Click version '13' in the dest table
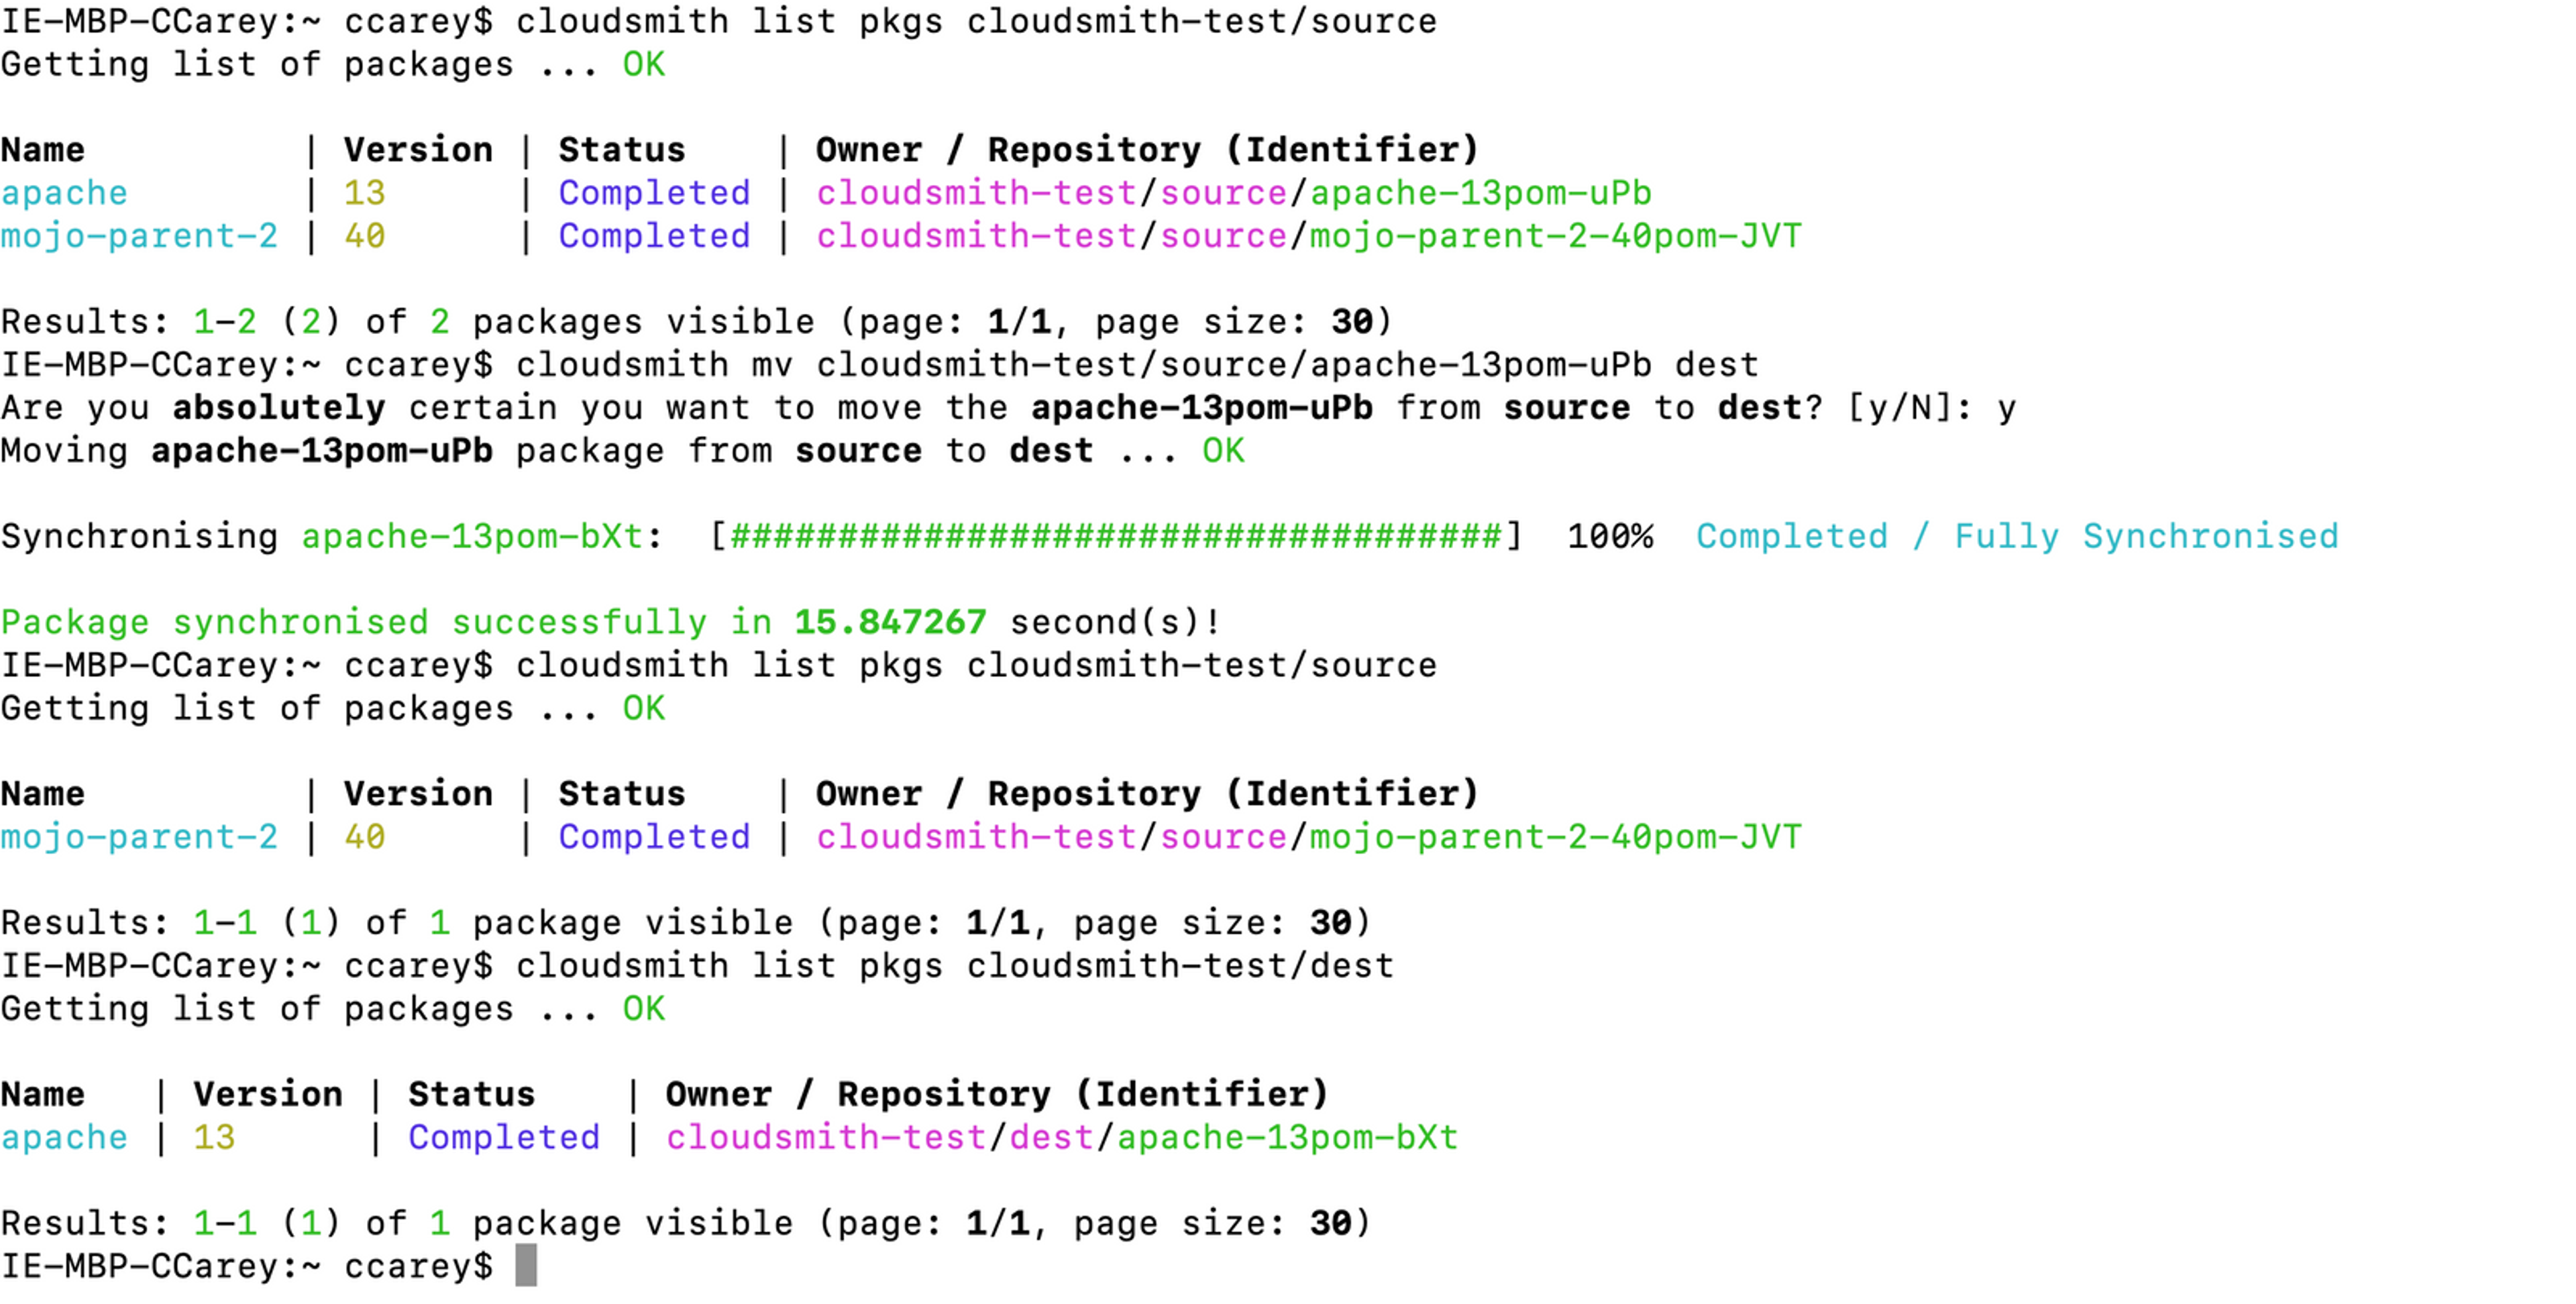 point(214,1138)
